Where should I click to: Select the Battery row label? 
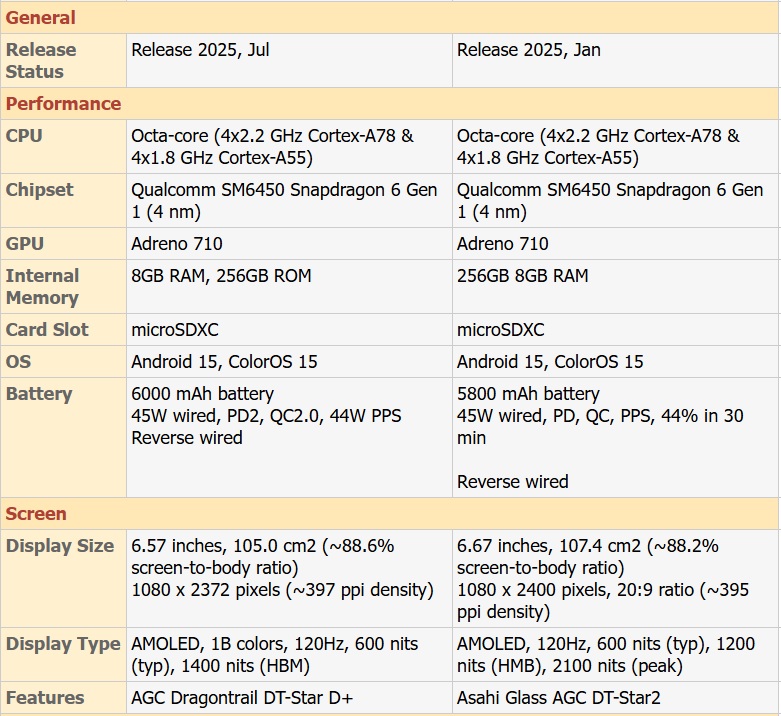pyautogui.click(x=64, y=437)
